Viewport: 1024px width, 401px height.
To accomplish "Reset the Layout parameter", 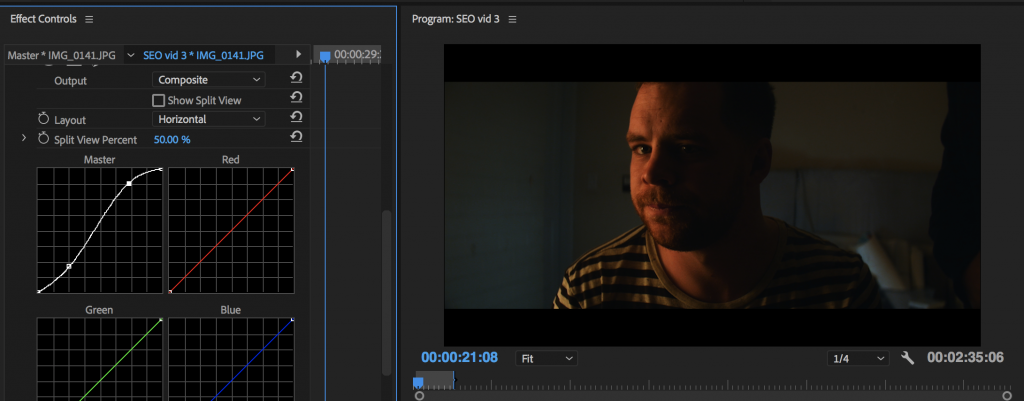I will (296, 117).
